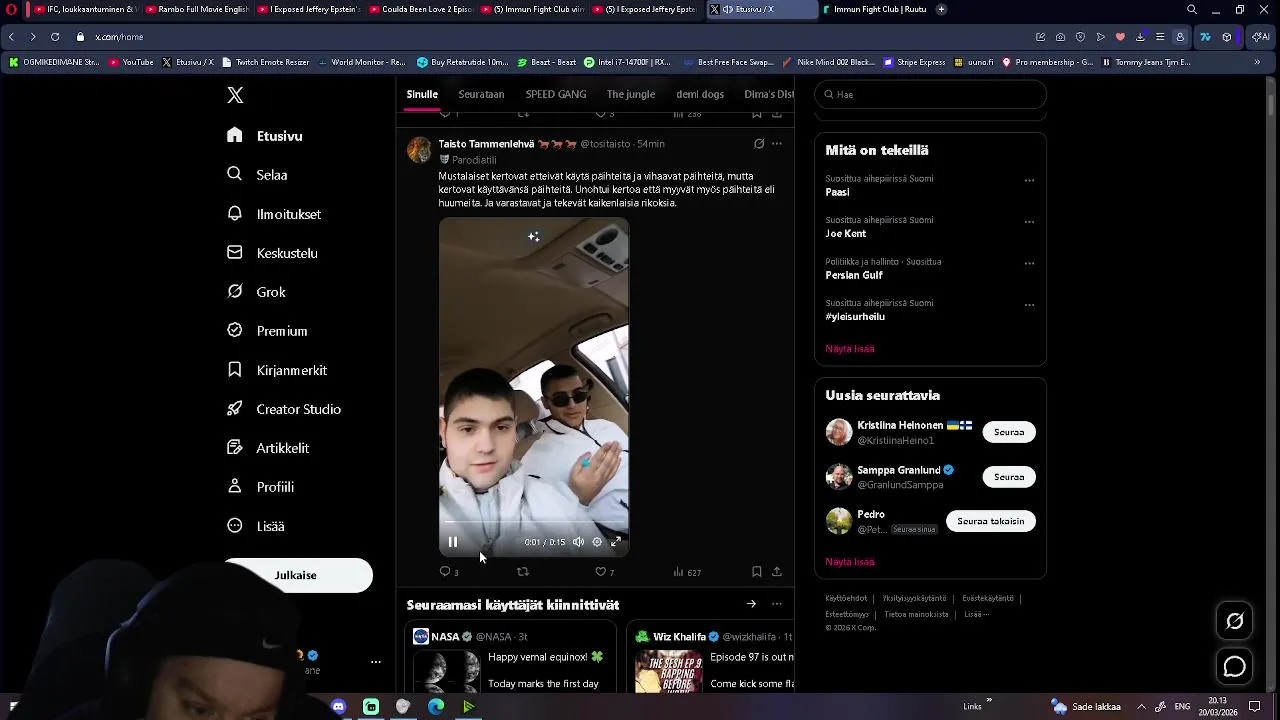Select demi dogs tab
The image size is (1280, 720).
point(700,94)
